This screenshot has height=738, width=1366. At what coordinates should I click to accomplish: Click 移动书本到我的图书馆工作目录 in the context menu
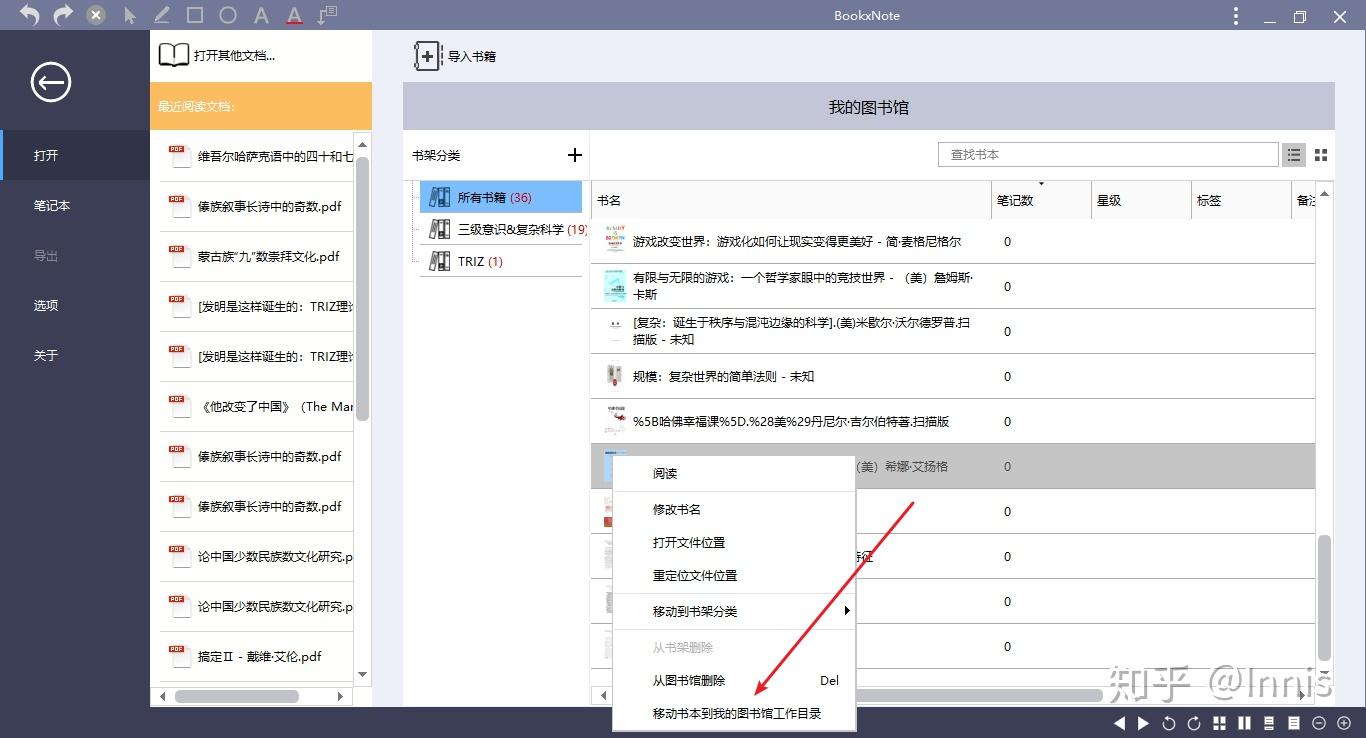734,713
